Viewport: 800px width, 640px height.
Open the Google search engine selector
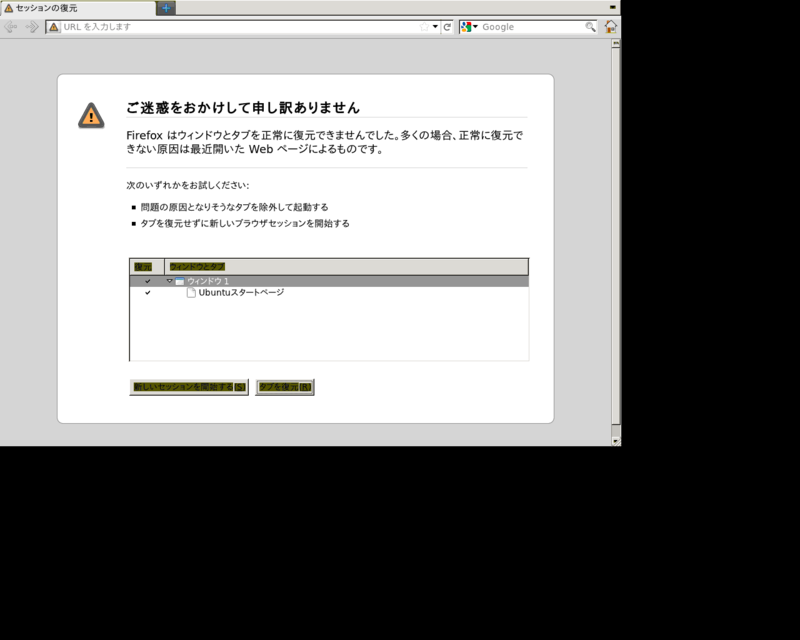pyautogui.click(x=469, y=27)
